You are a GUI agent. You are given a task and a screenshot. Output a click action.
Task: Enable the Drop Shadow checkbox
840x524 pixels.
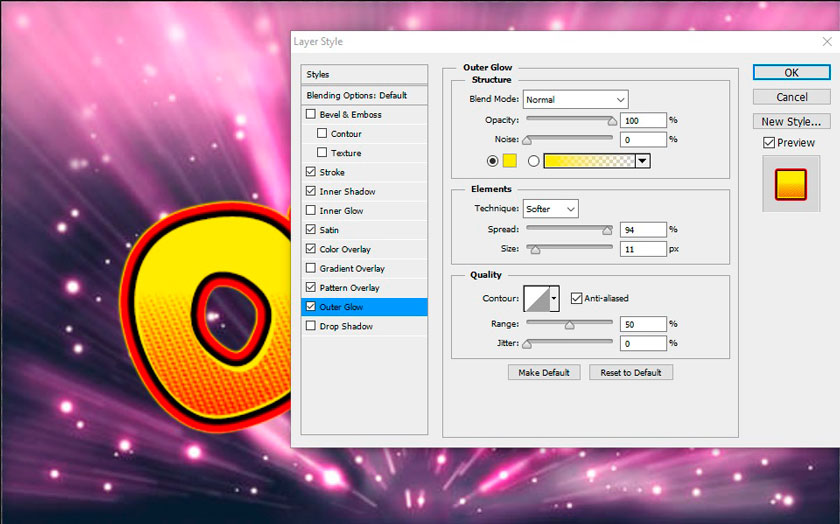tap(311, 326)
